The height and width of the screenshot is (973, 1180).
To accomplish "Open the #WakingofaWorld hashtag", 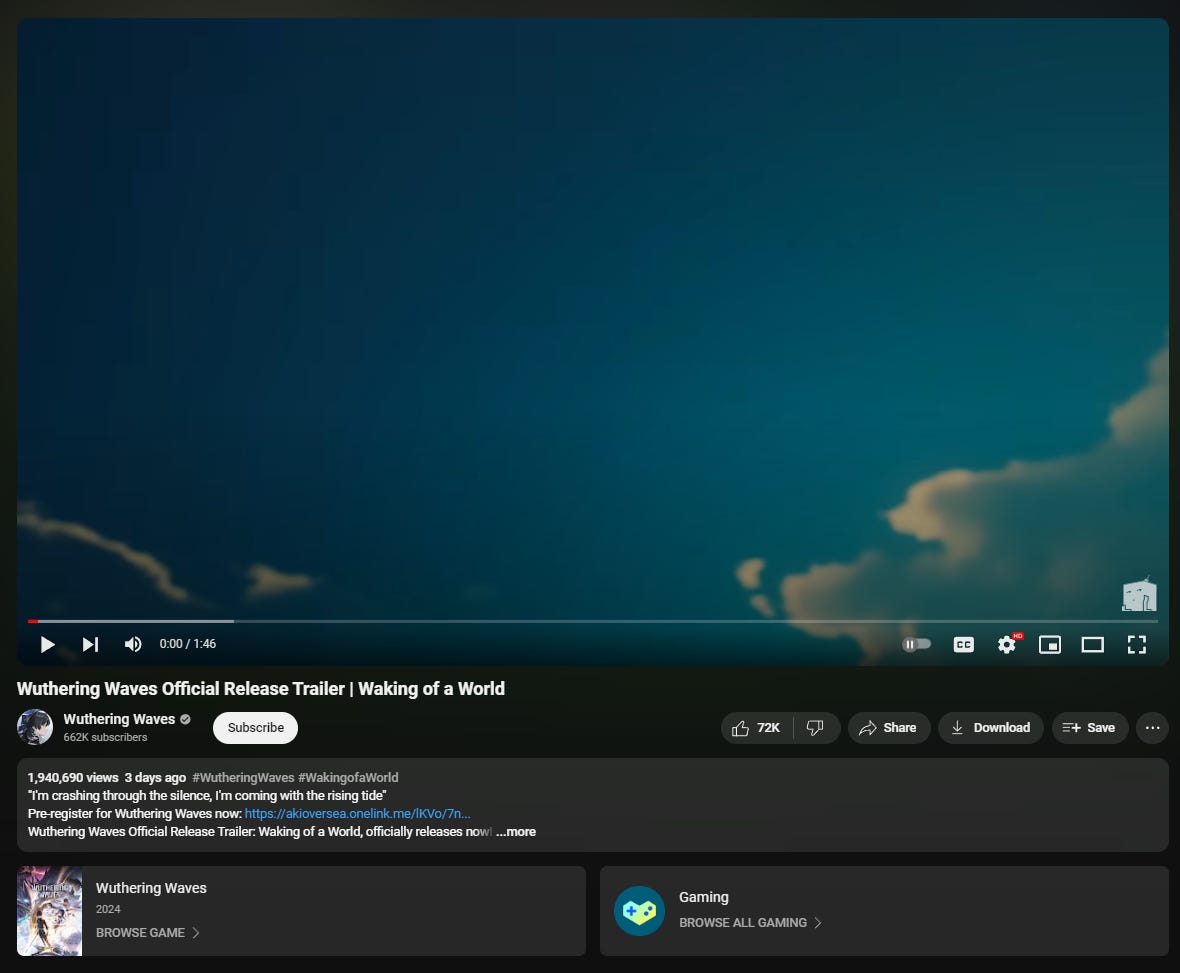I will click(348, 777).
